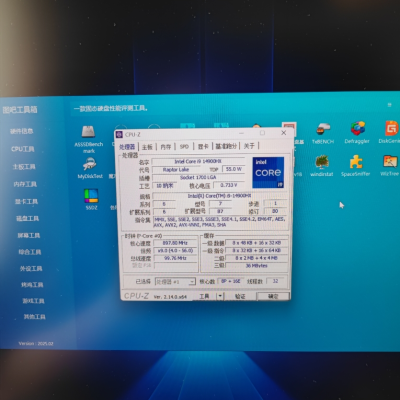The height and width of the screenshot is (400, 400).
Task: Open the 关于 tab in CPU-Z
Action: click(x=249, y=146)
